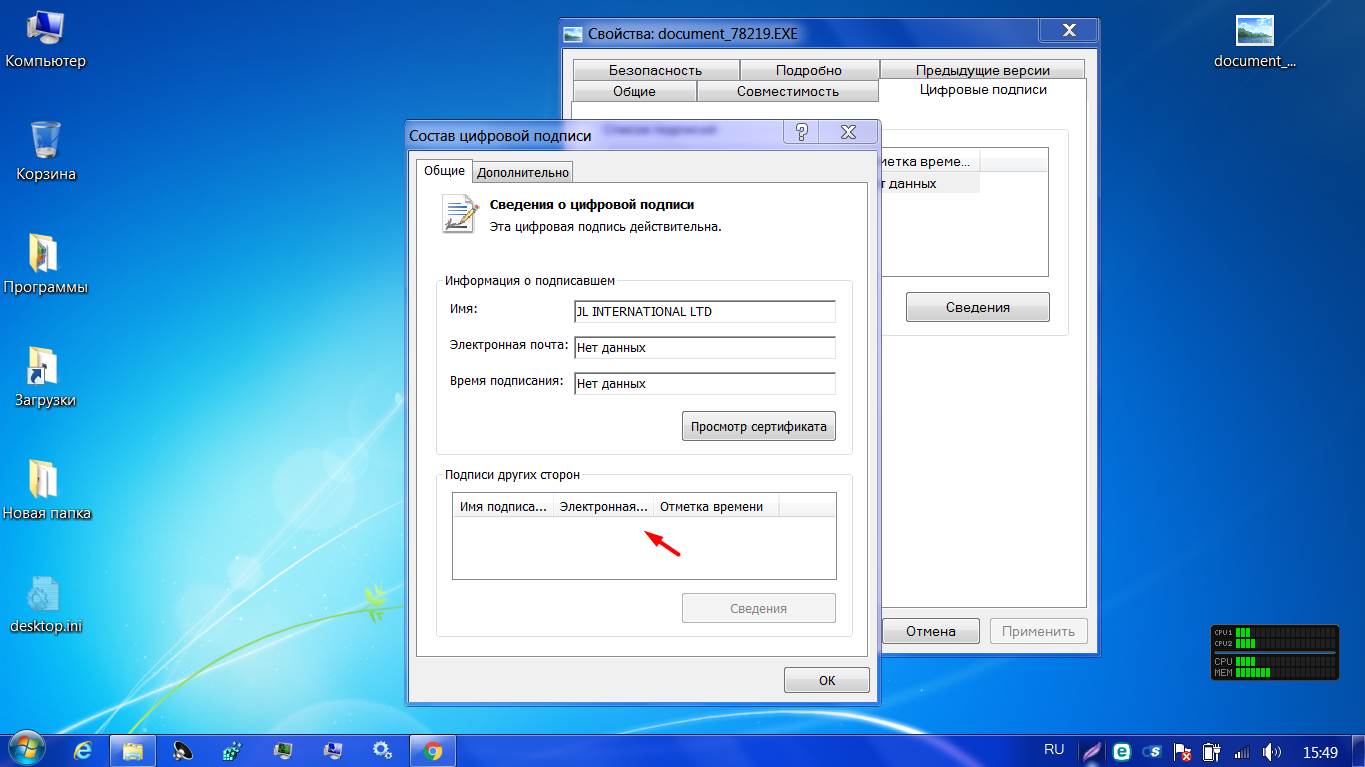
Task: Open the Подробно tab in properties window
Action: click(x=809, y=70)
